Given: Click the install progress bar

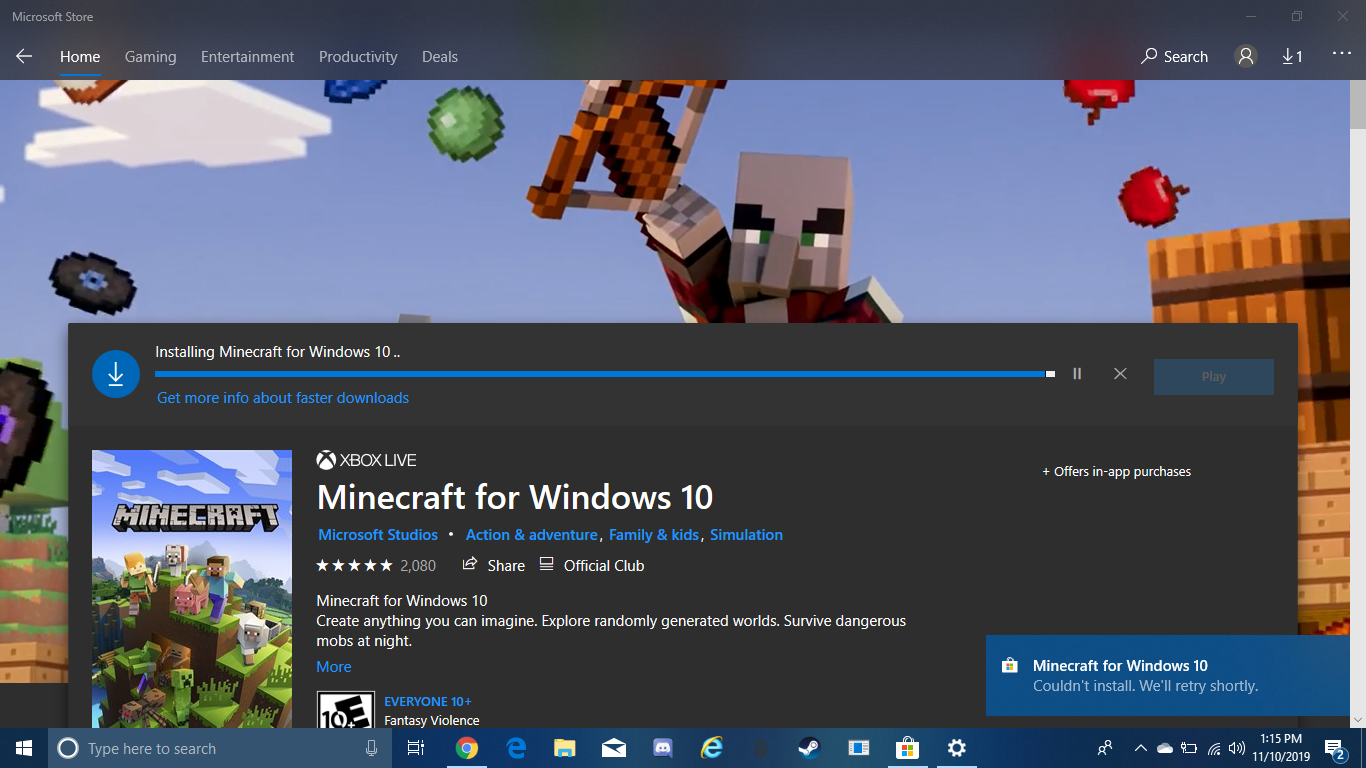Looking at the screenshot, I should click(x=605, y=374).
